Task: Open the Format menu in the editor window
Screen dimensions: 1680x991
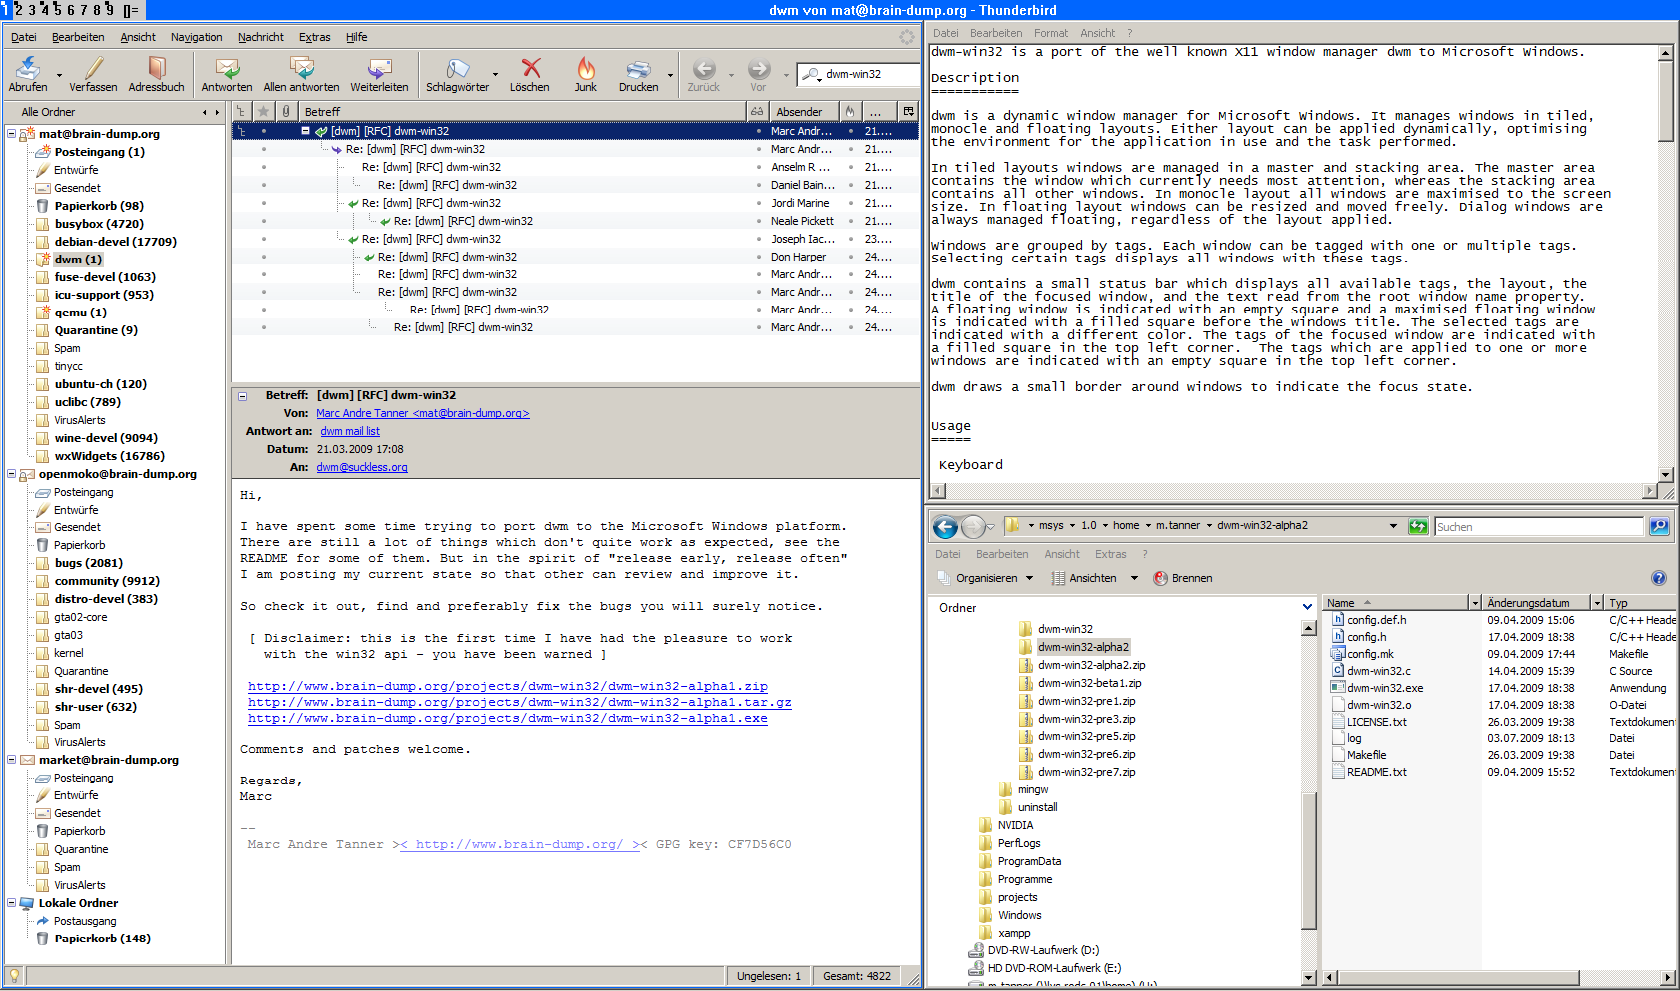Action: (x=1051, y=33)
